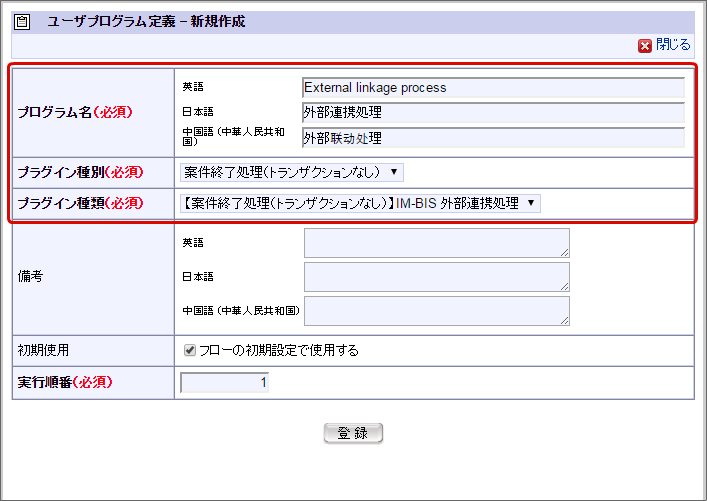Click the red X close icon
Screen dimensions: 707x501
pos(645,45)
